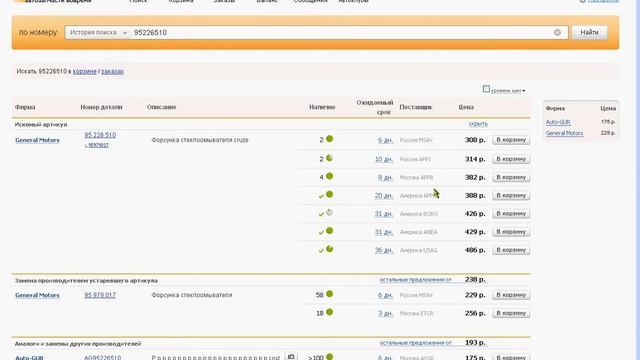Image resolution: width=640 pixels, height=360 pixels.
Task: Open part number 95 226 510 link
Action: [x=100, y=135]
